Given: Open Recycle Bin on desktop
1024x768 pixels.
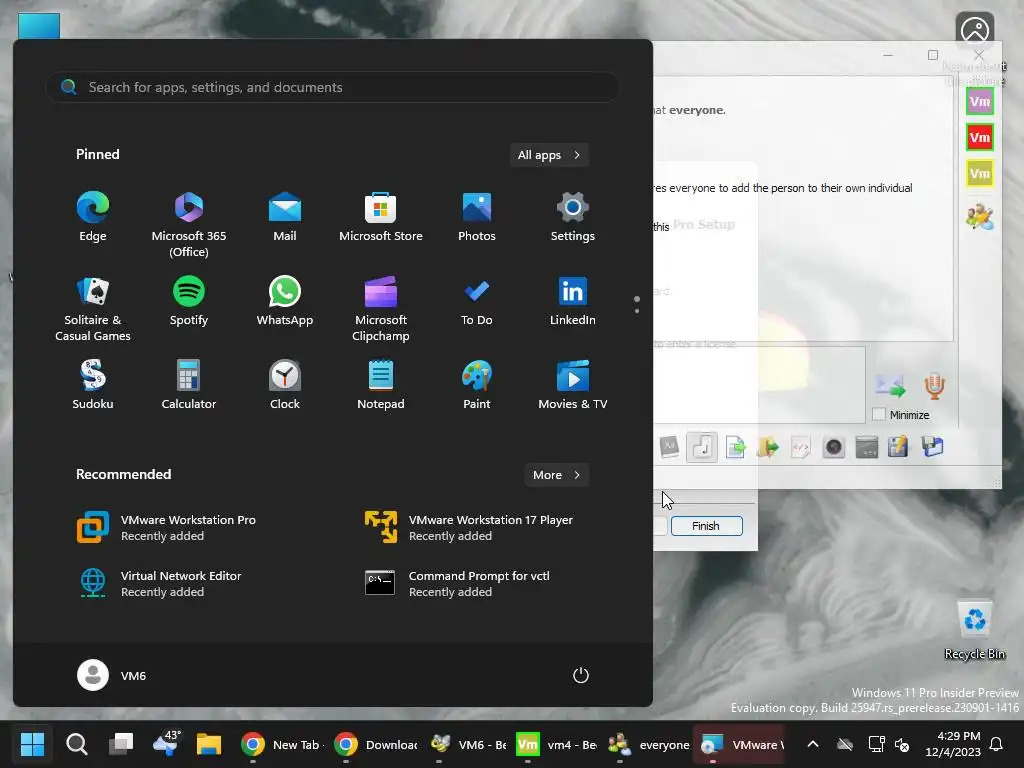Looking at the screenshot, I should pos(974,630).
